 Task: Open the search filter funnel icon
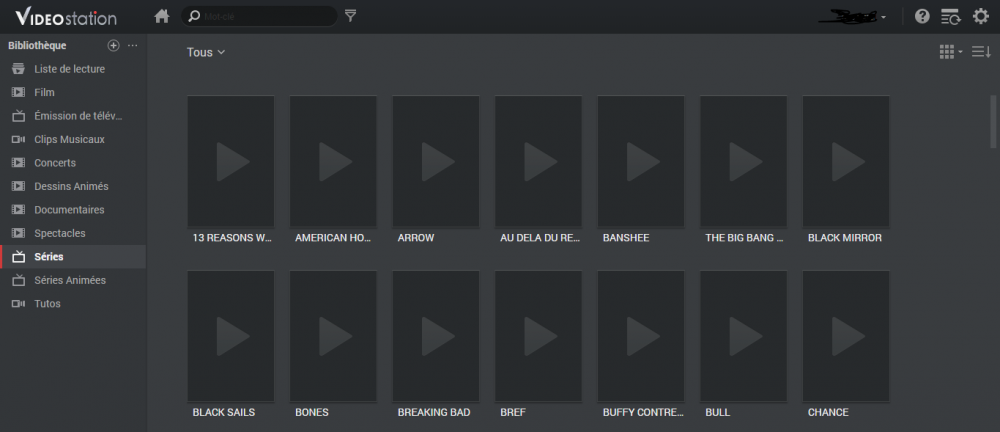tap(350, 16)
